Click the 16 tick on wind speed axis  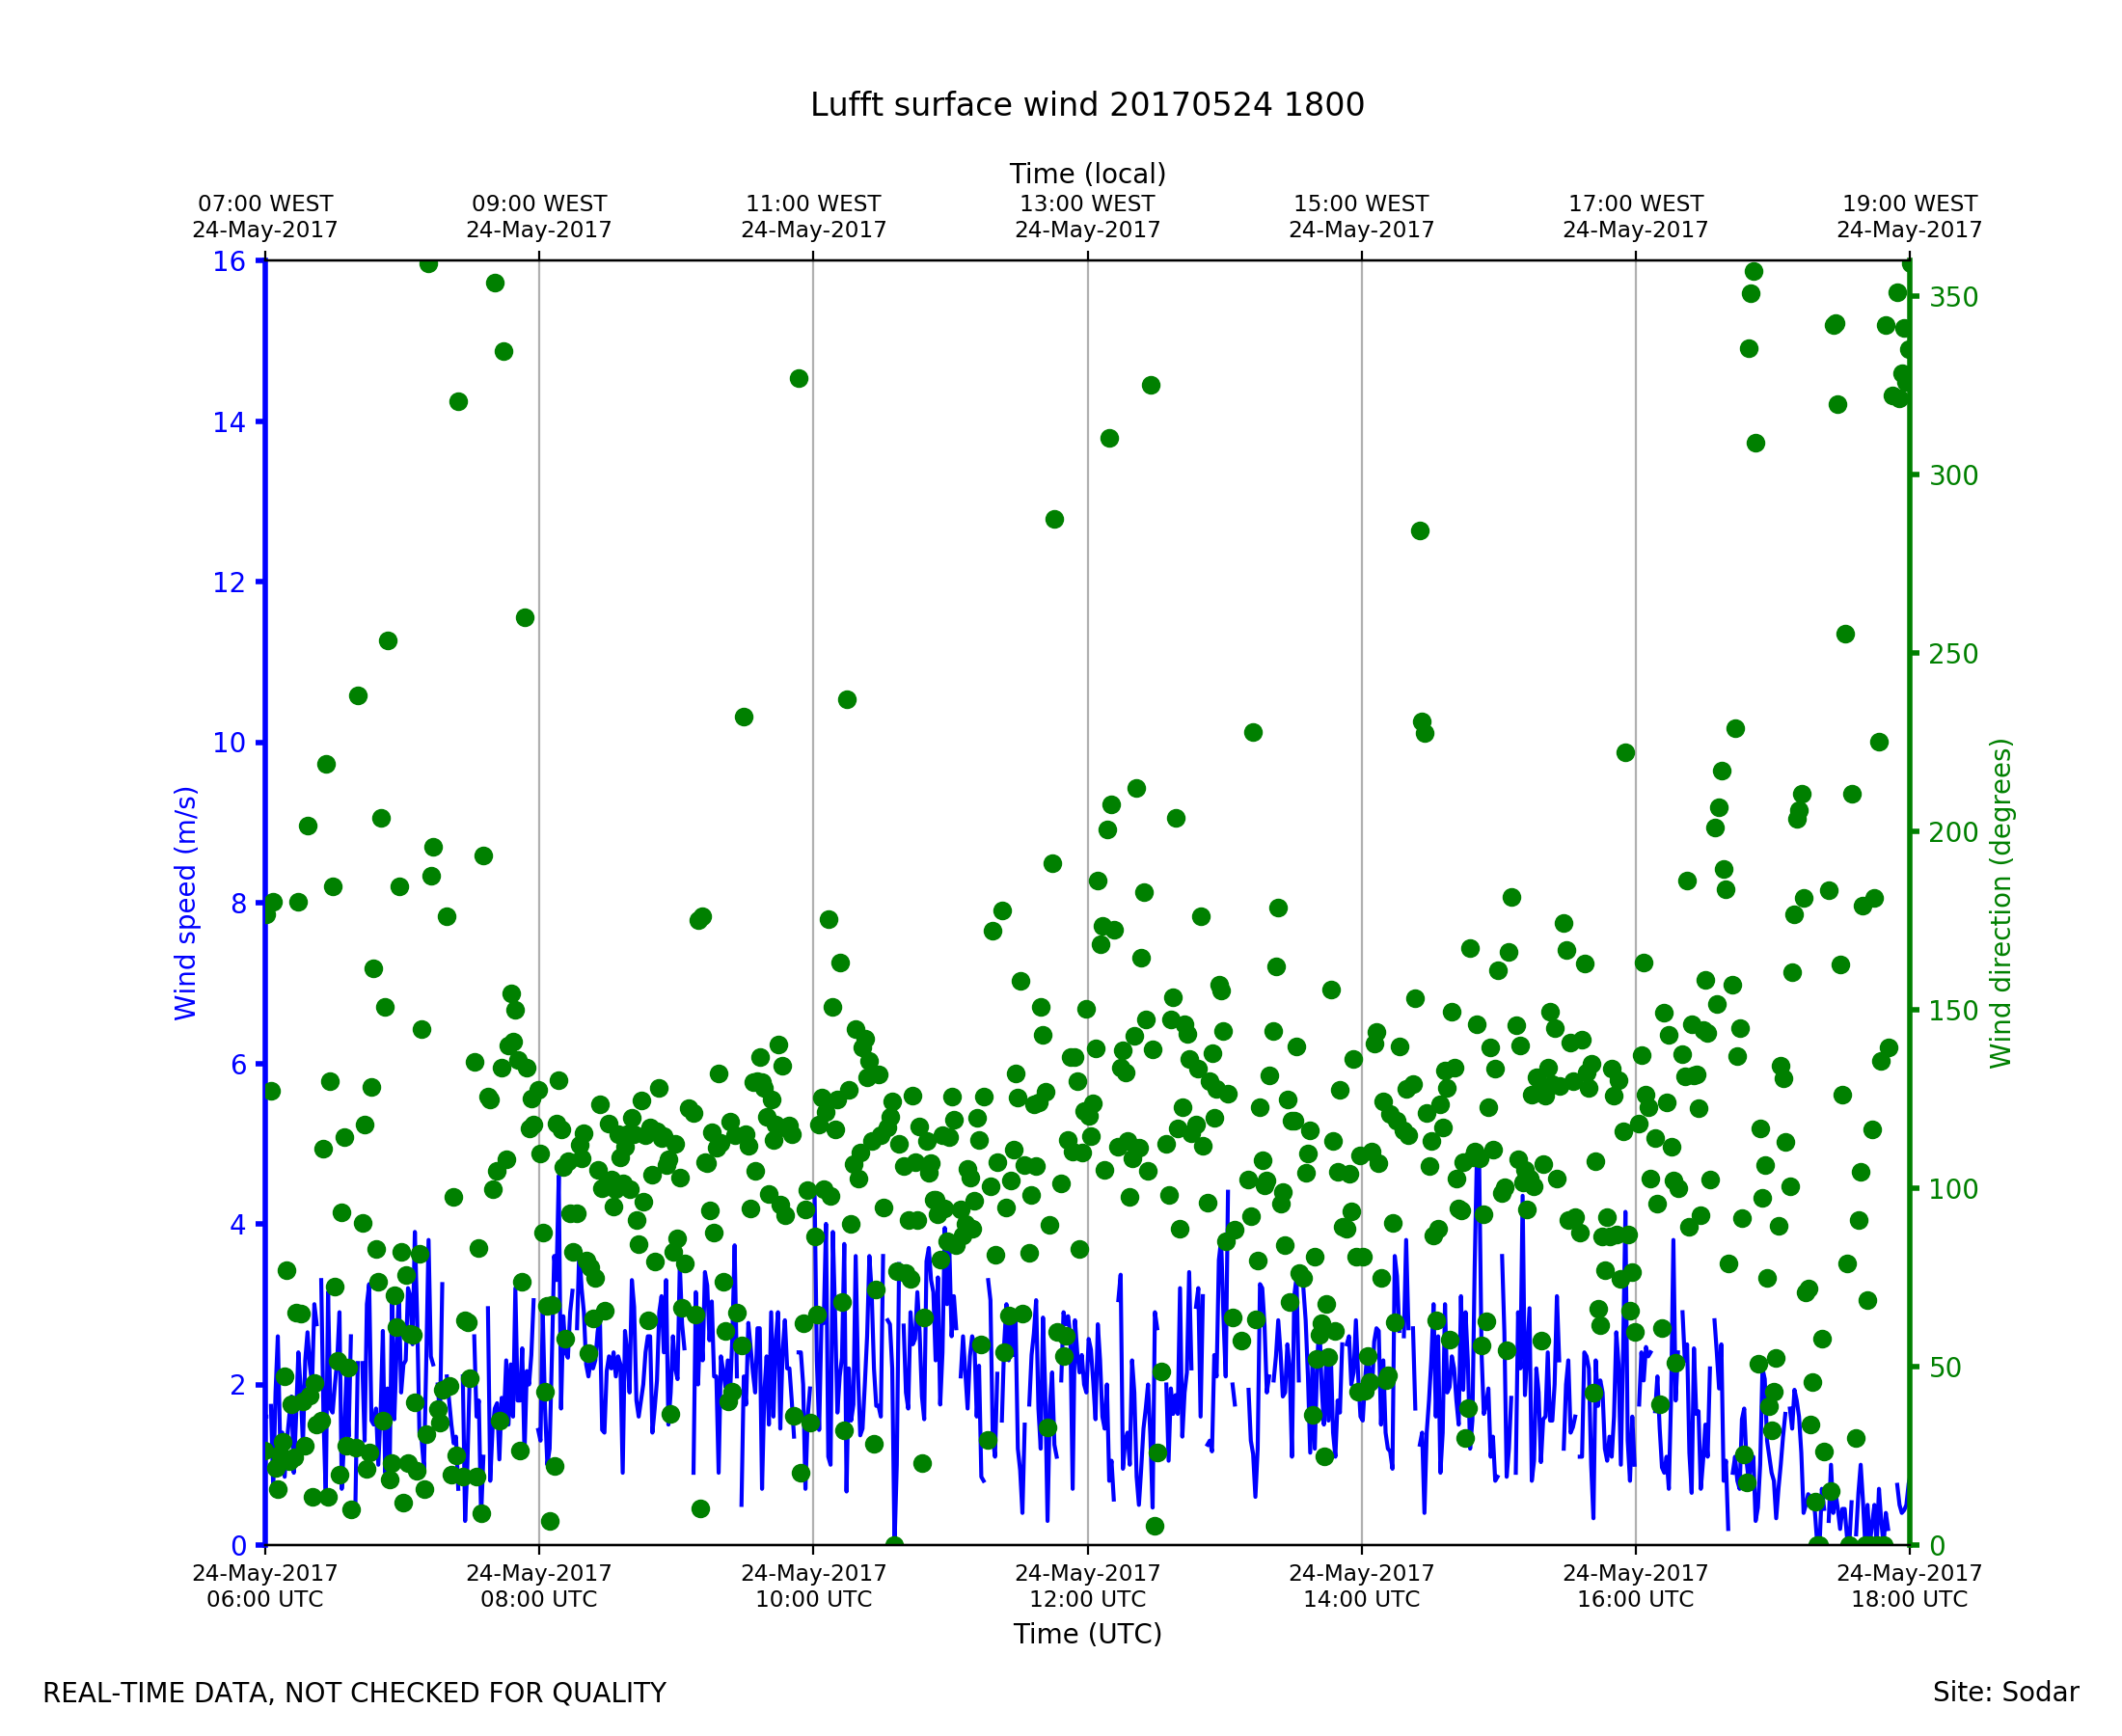point(228,262)
